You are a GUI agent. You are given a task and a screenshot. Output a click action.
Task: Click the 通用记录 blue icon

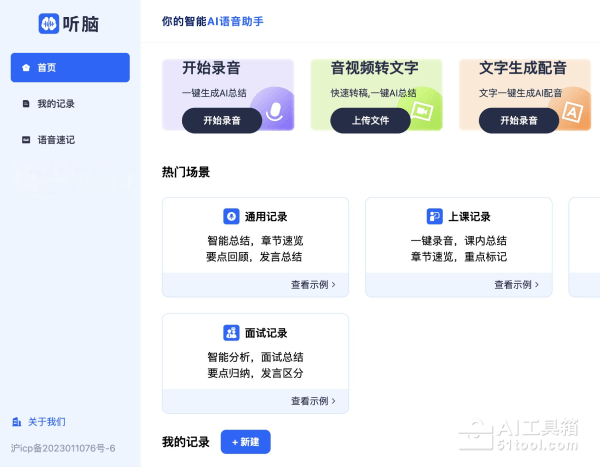click(231, 216)
